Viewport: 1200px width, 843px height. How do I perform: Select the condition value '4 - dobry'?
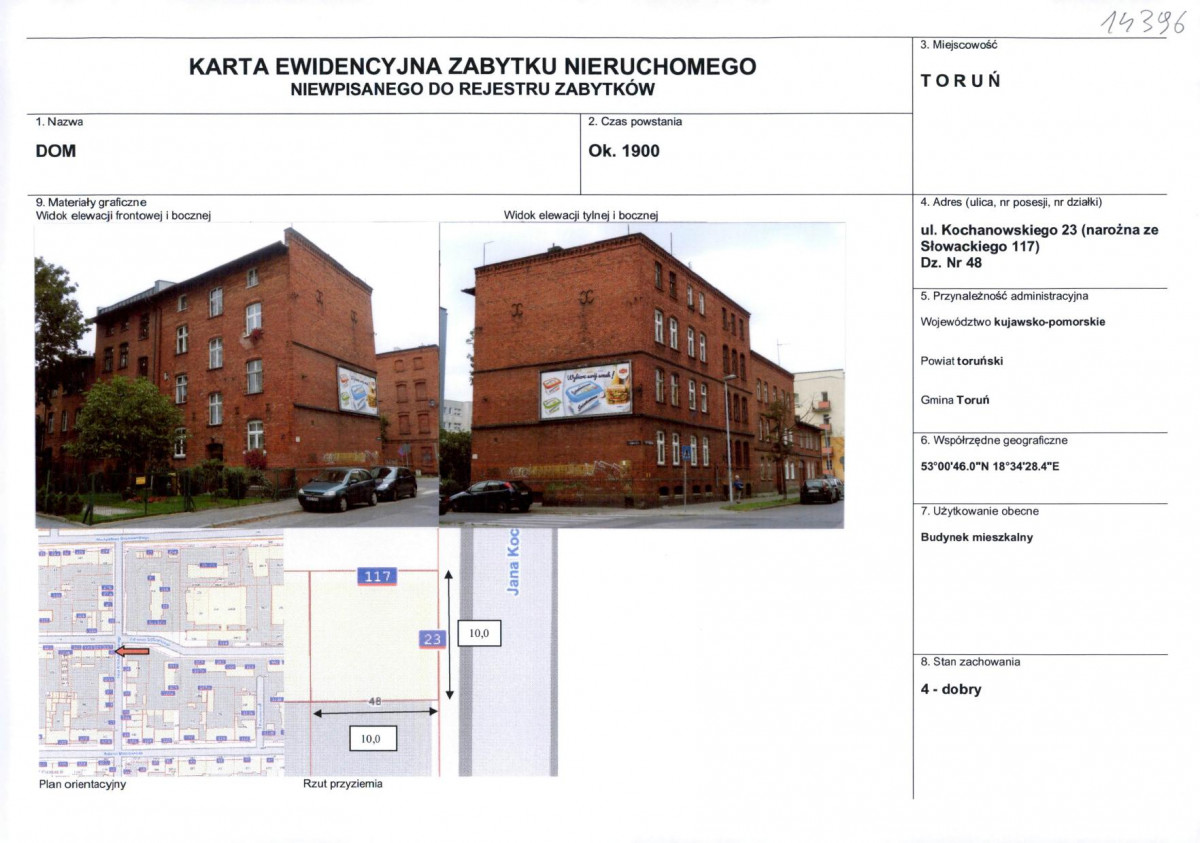[950, 690]
